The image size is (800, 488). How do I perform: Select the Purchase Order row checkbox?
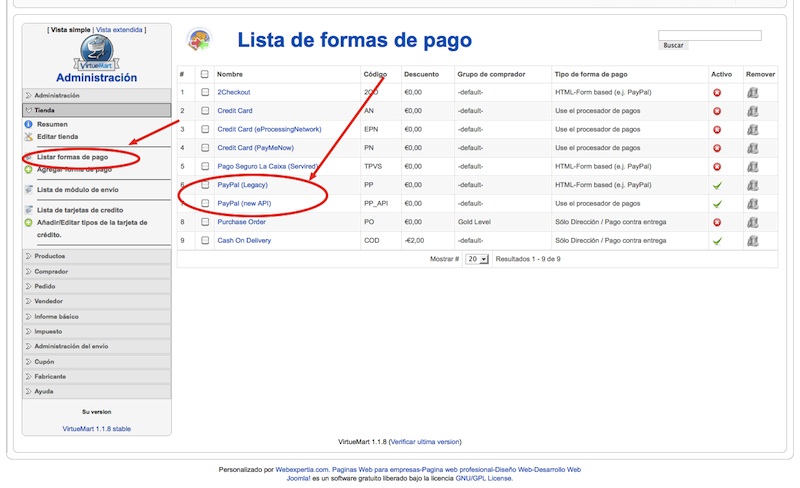click(x=205, y=222)
